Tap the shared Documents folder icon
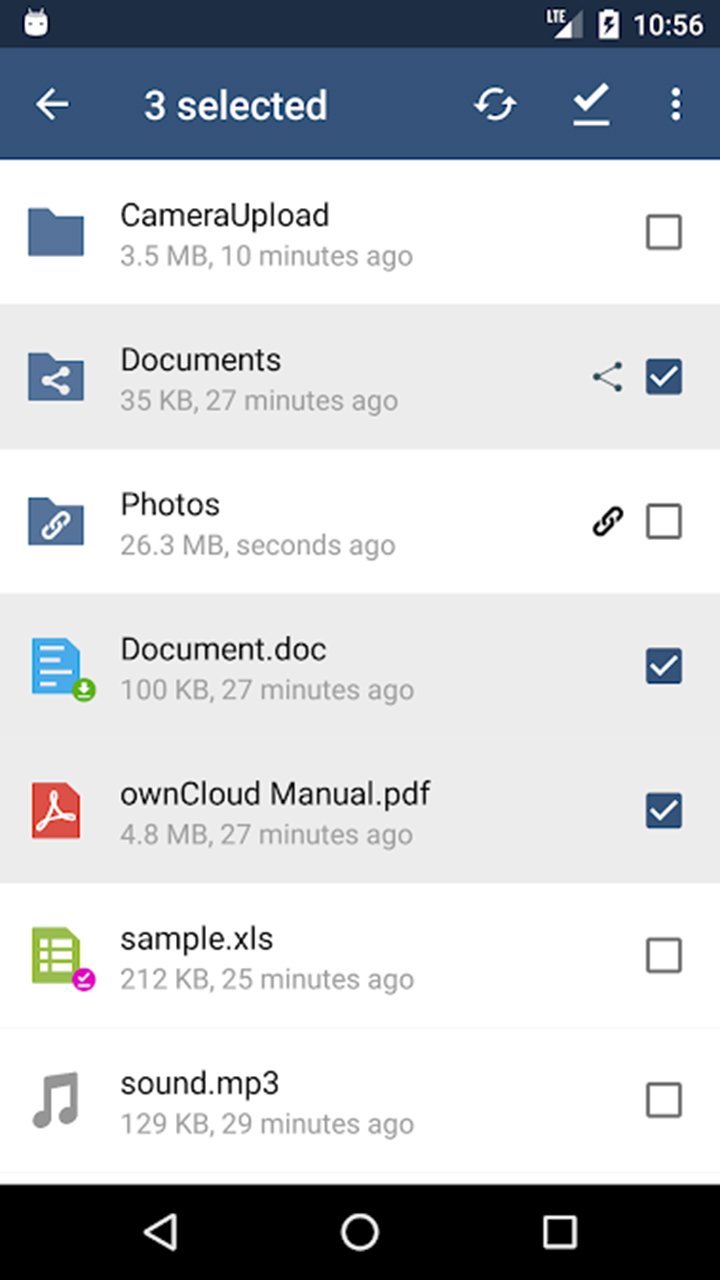 (x=56, y=377)
